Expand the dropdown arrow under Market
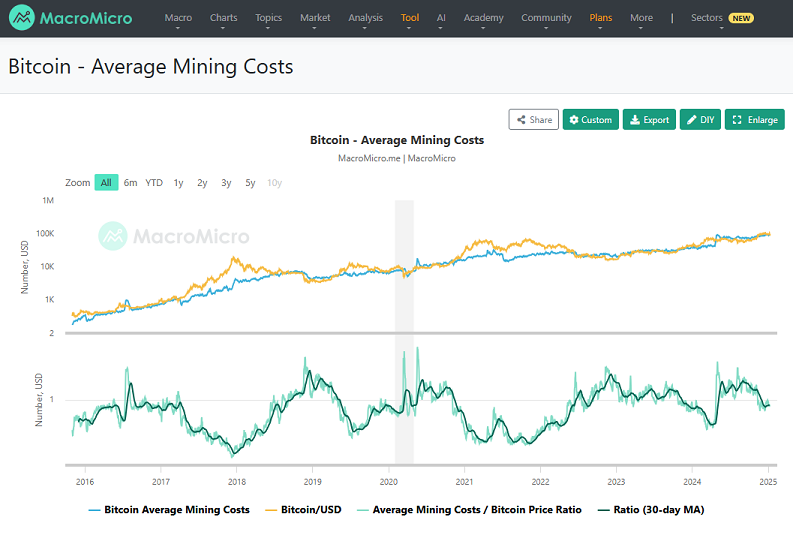The height and width of the screenshot is (553, 793). tap(314, 28)
